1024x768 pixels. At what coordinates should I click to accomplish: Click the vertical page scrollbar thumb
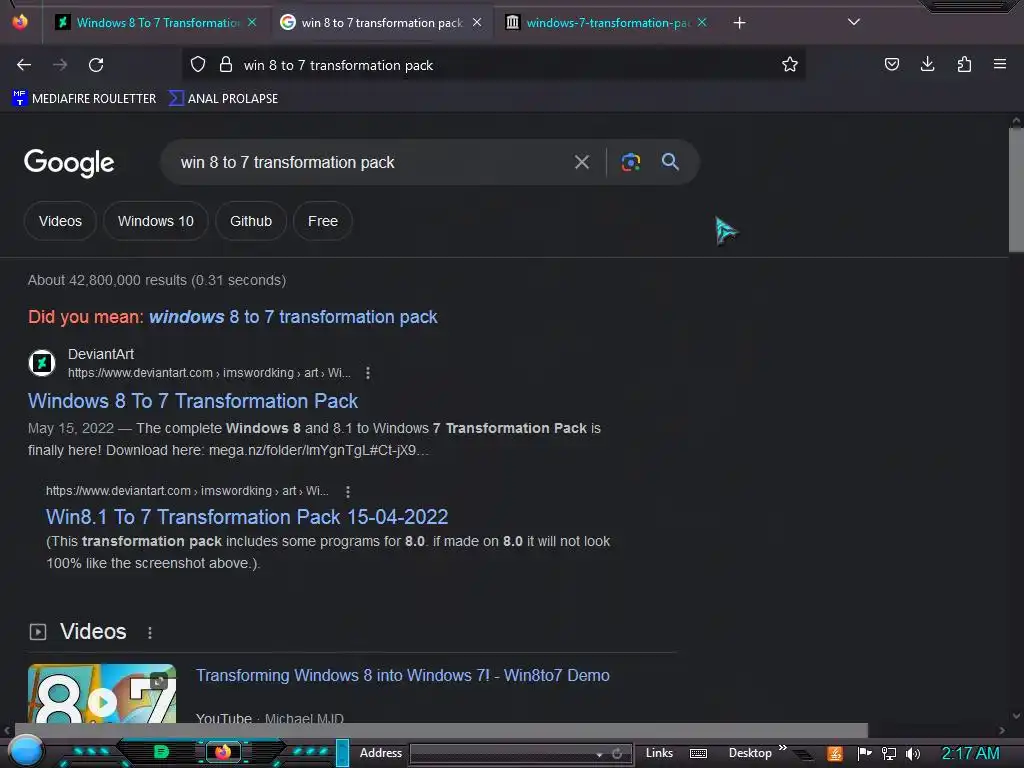pos(1016,190)
